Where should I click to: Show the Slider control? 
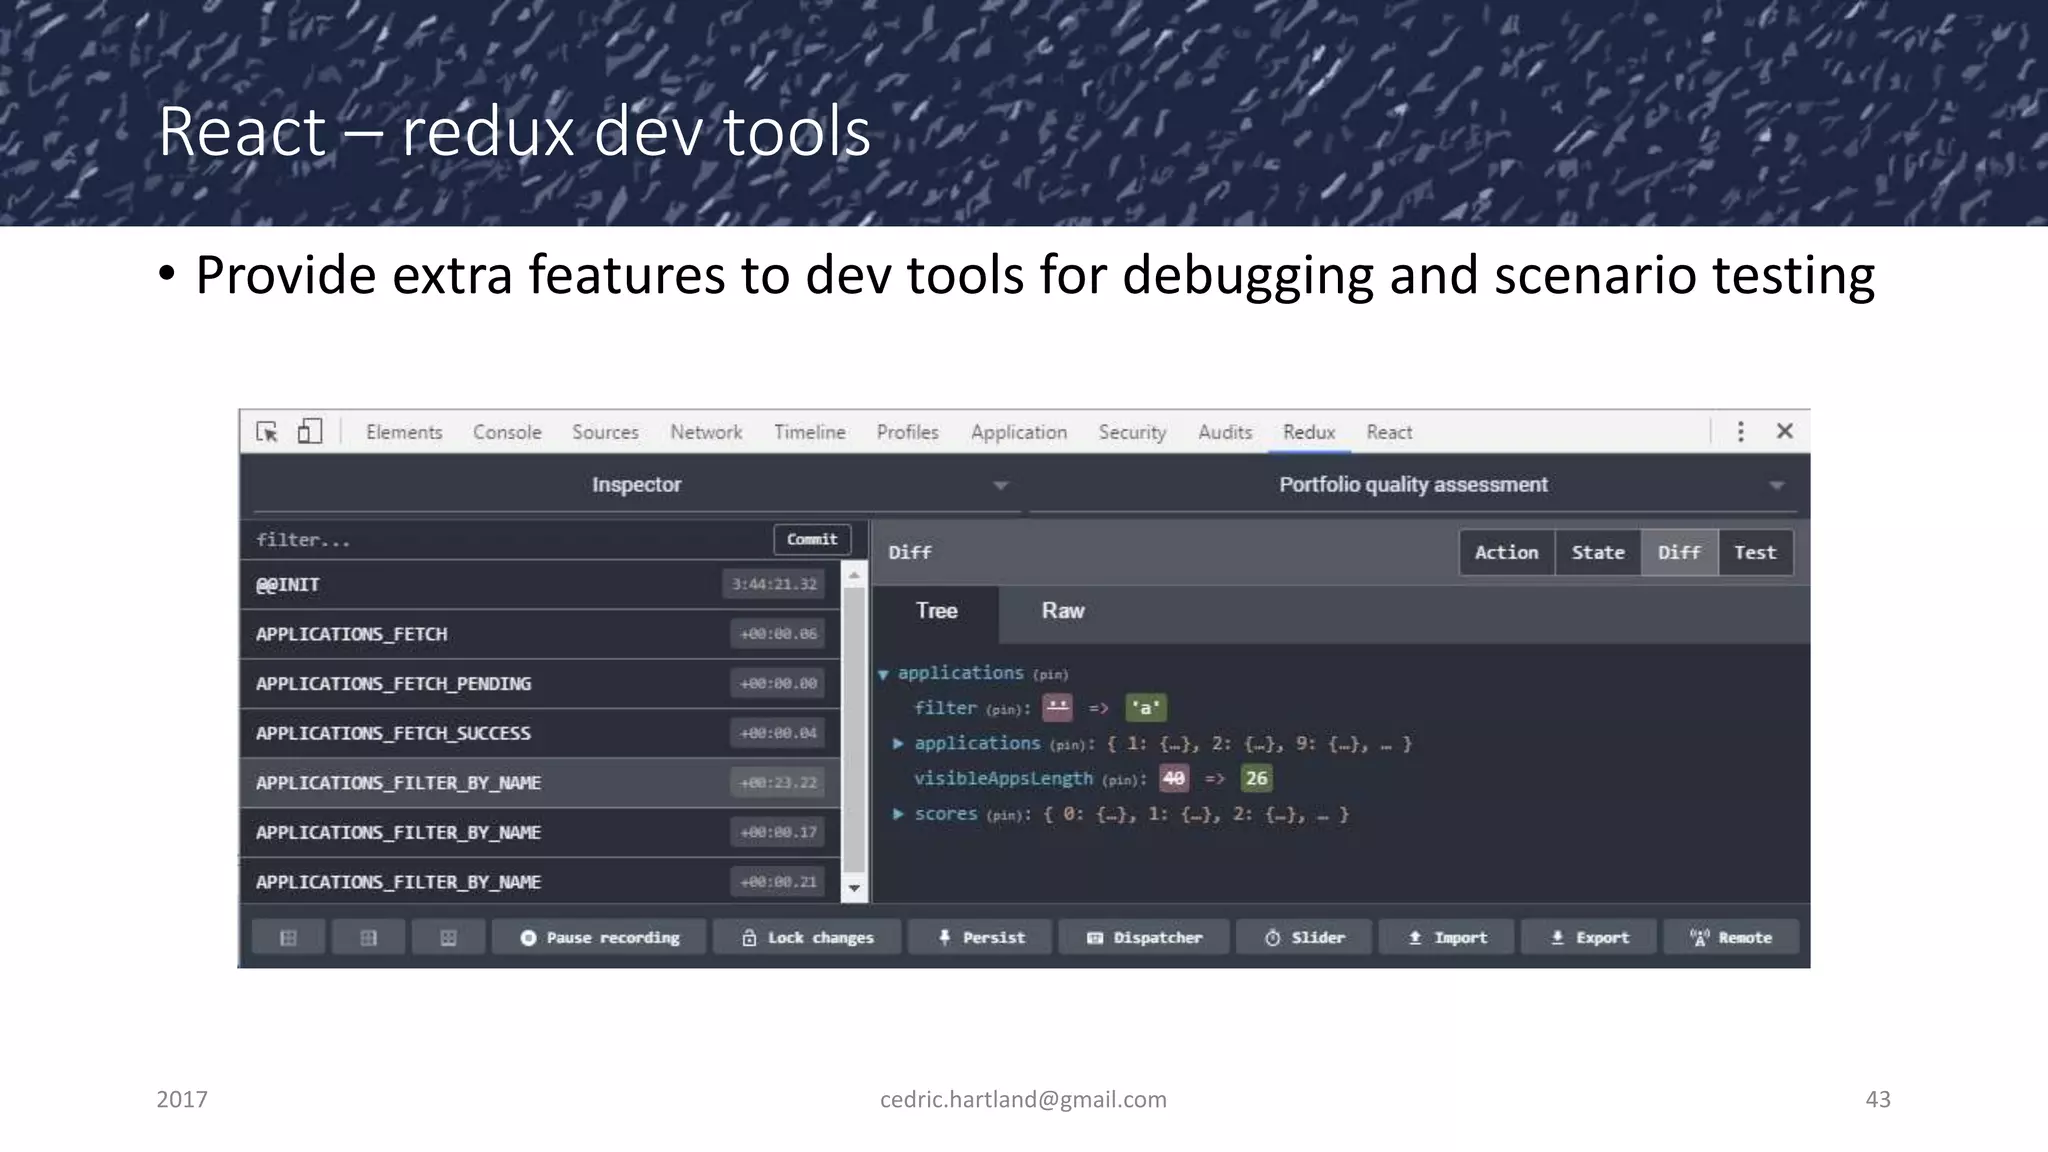pos(1304,937)
